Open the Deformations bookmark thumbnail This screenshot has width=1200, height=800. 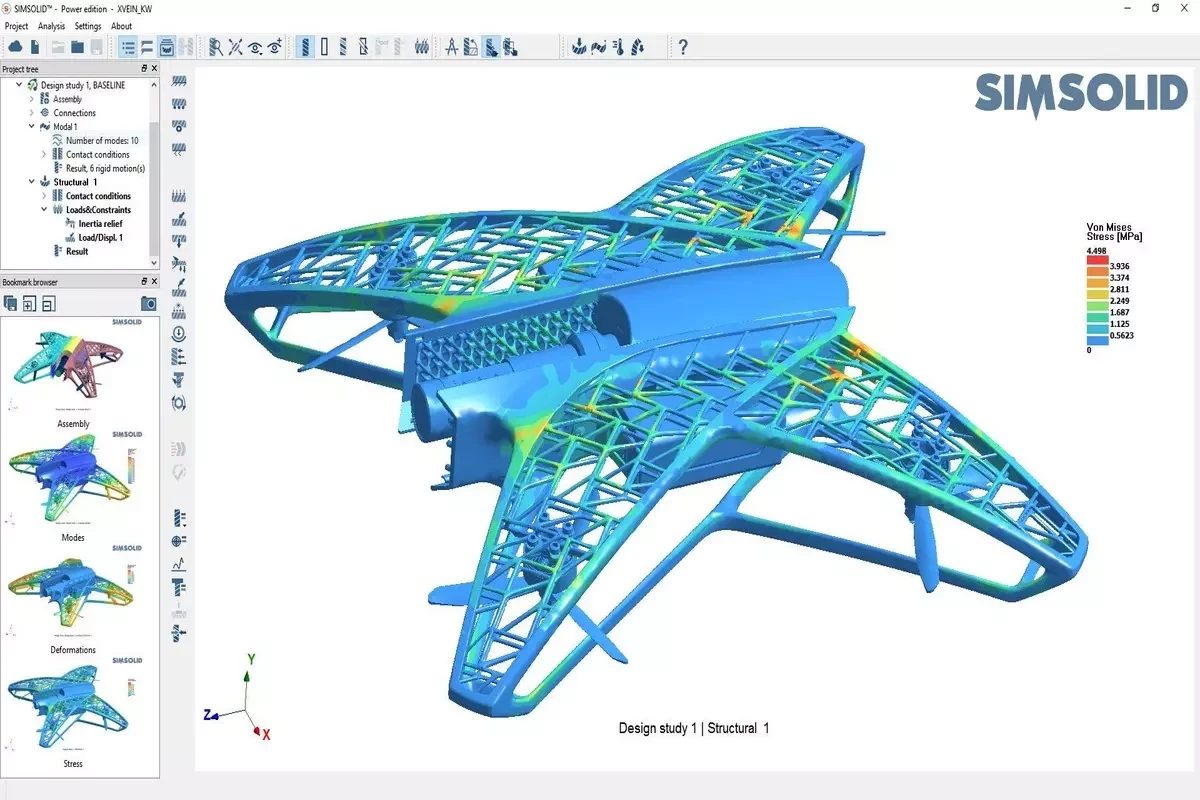(x=73, y=597)
